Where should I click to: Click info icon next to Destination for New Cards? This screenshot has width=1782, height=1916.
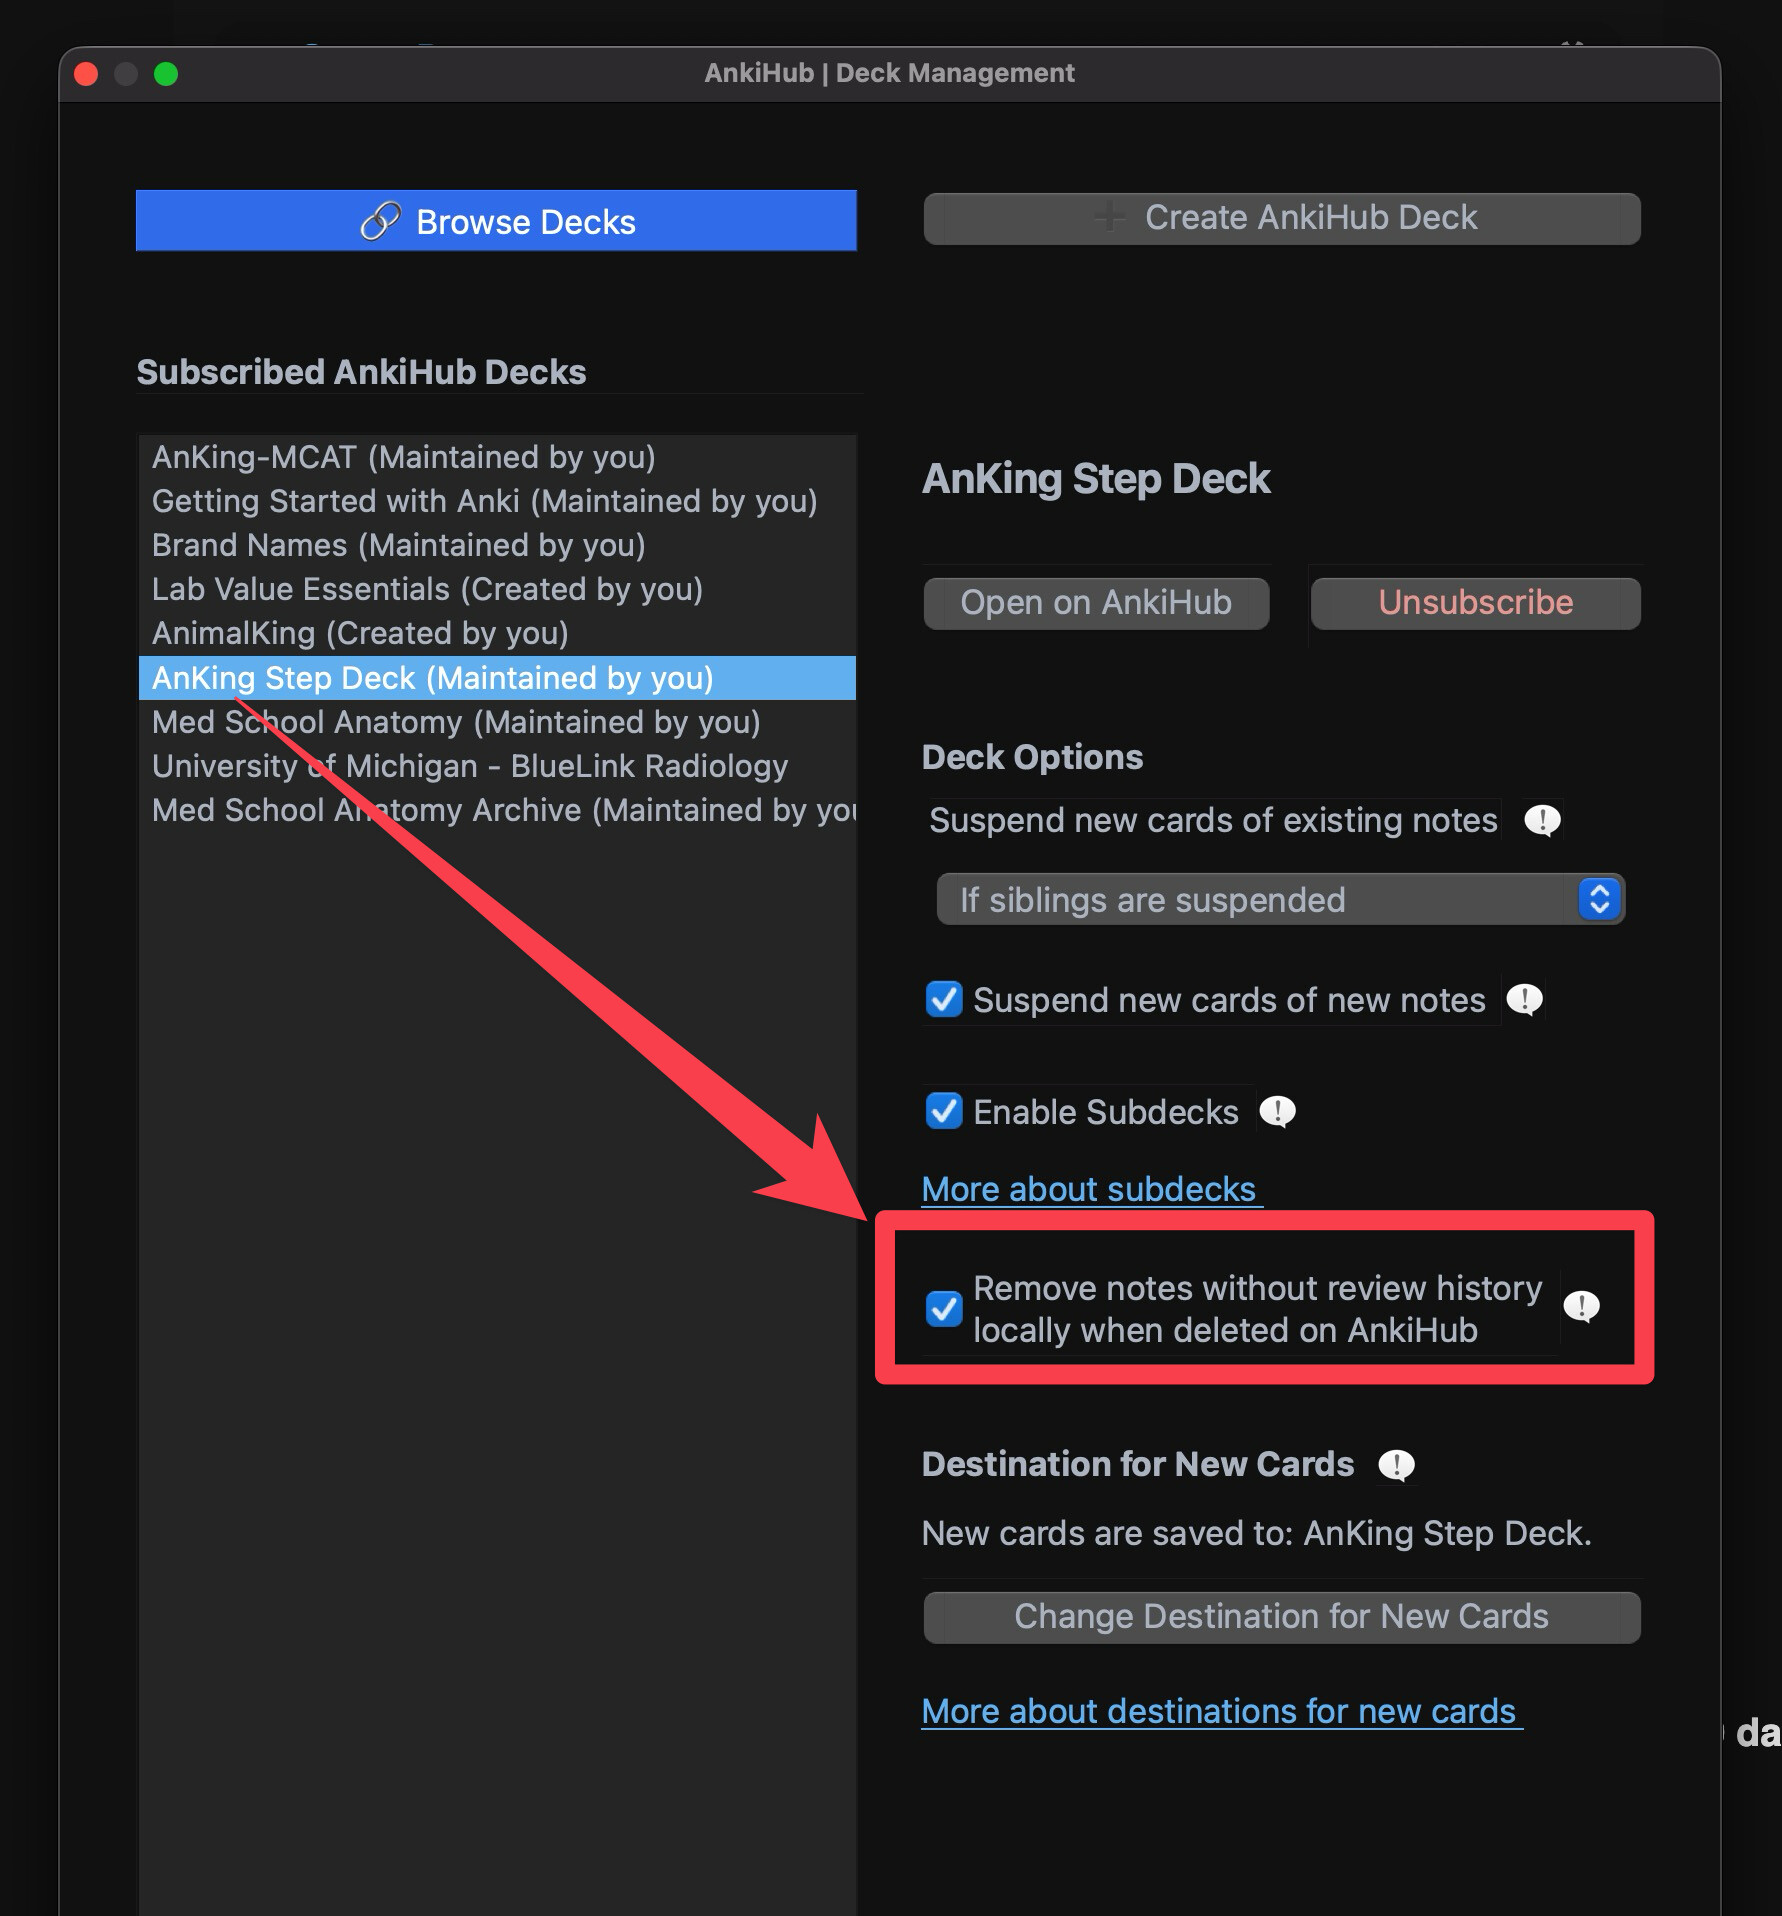(x=1396, y=1465)
